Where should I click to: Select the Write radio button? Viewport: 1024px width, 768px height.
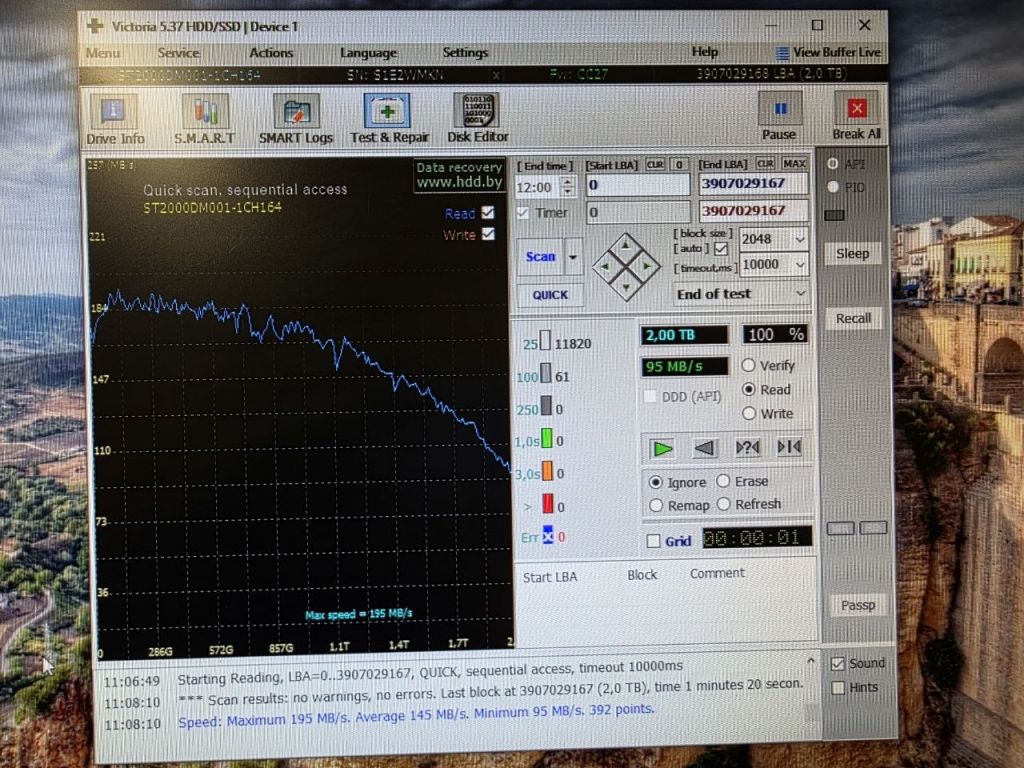749,413
